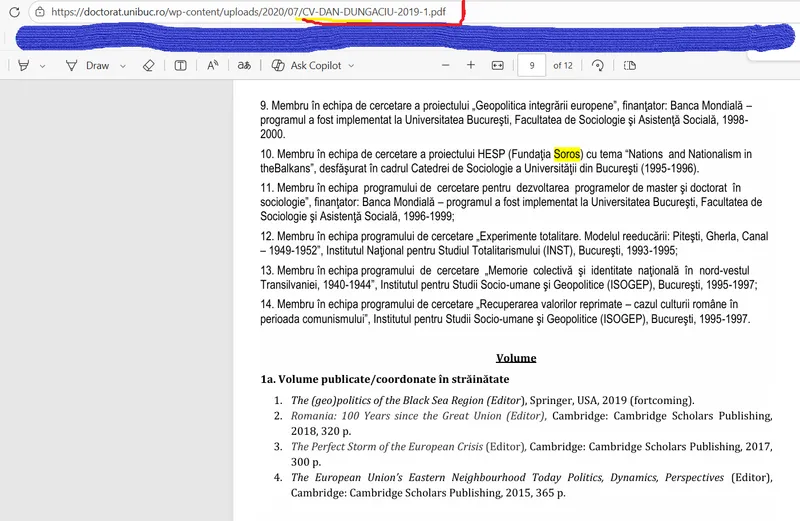
Task: Zoom out with the minus button
Action: [446, 66]
